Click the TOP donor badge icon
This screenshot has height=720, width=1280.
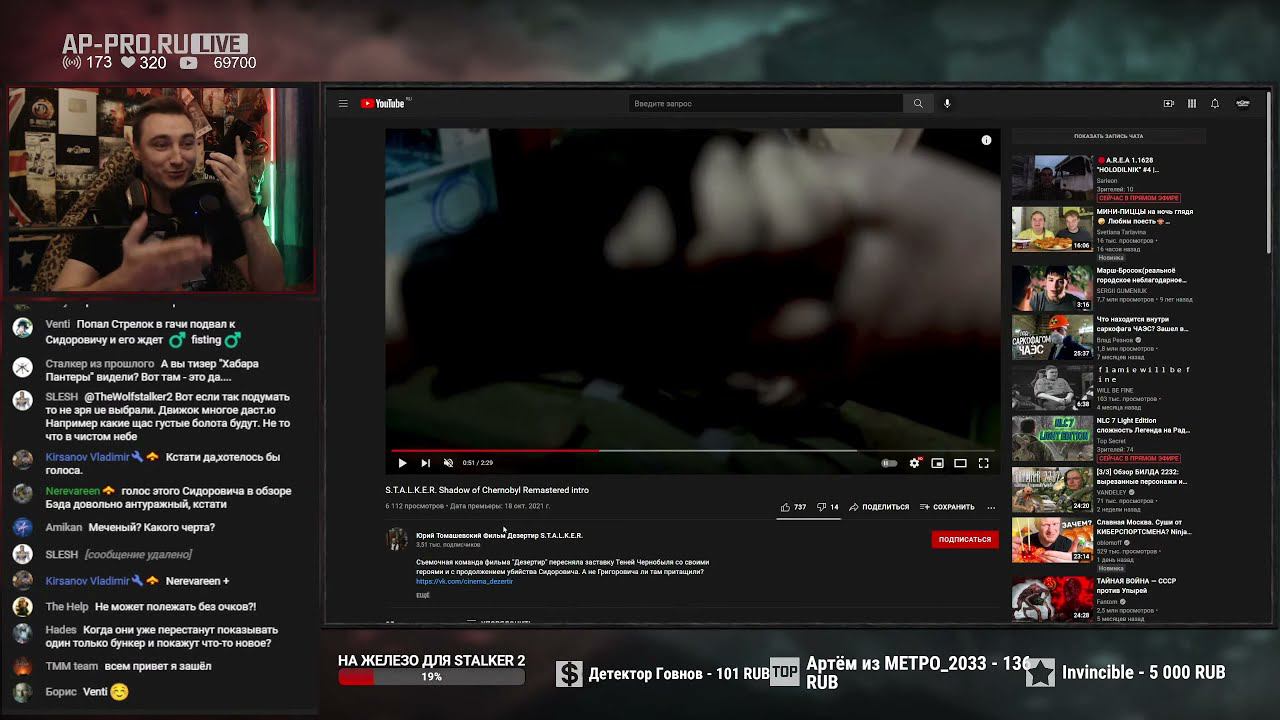pos(784,673)
